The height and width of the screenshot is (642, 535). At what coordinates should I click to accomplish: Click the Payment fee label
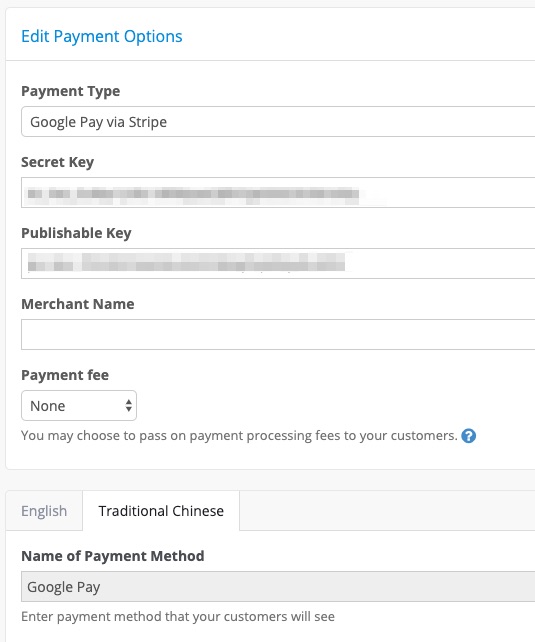[65, 375]
